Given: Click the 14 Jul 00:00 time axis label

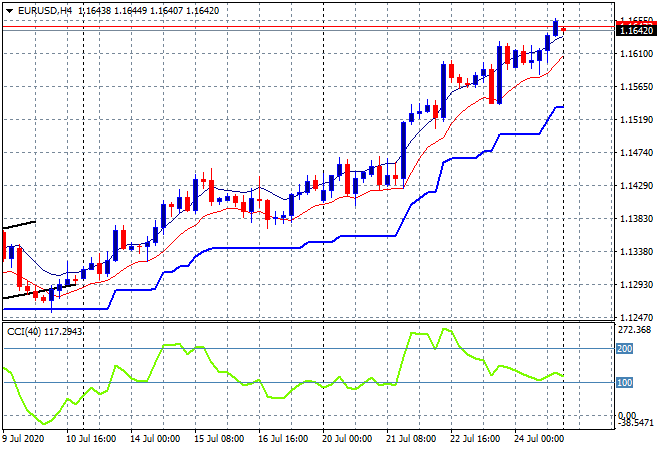Looking at the screenshot, I should tap(155, 439).
